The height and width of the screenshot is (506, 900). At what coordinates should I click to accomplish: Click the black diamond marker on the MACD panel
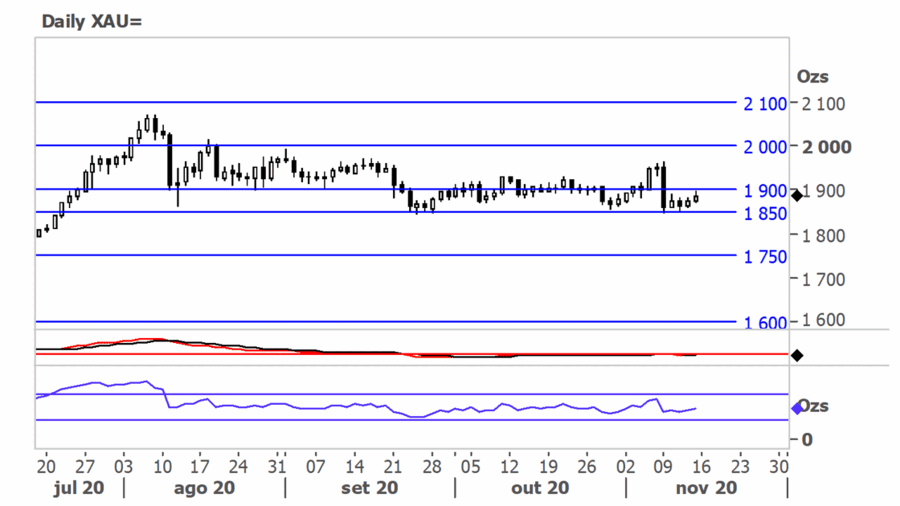pyautogui.click(x=797, y=356)
